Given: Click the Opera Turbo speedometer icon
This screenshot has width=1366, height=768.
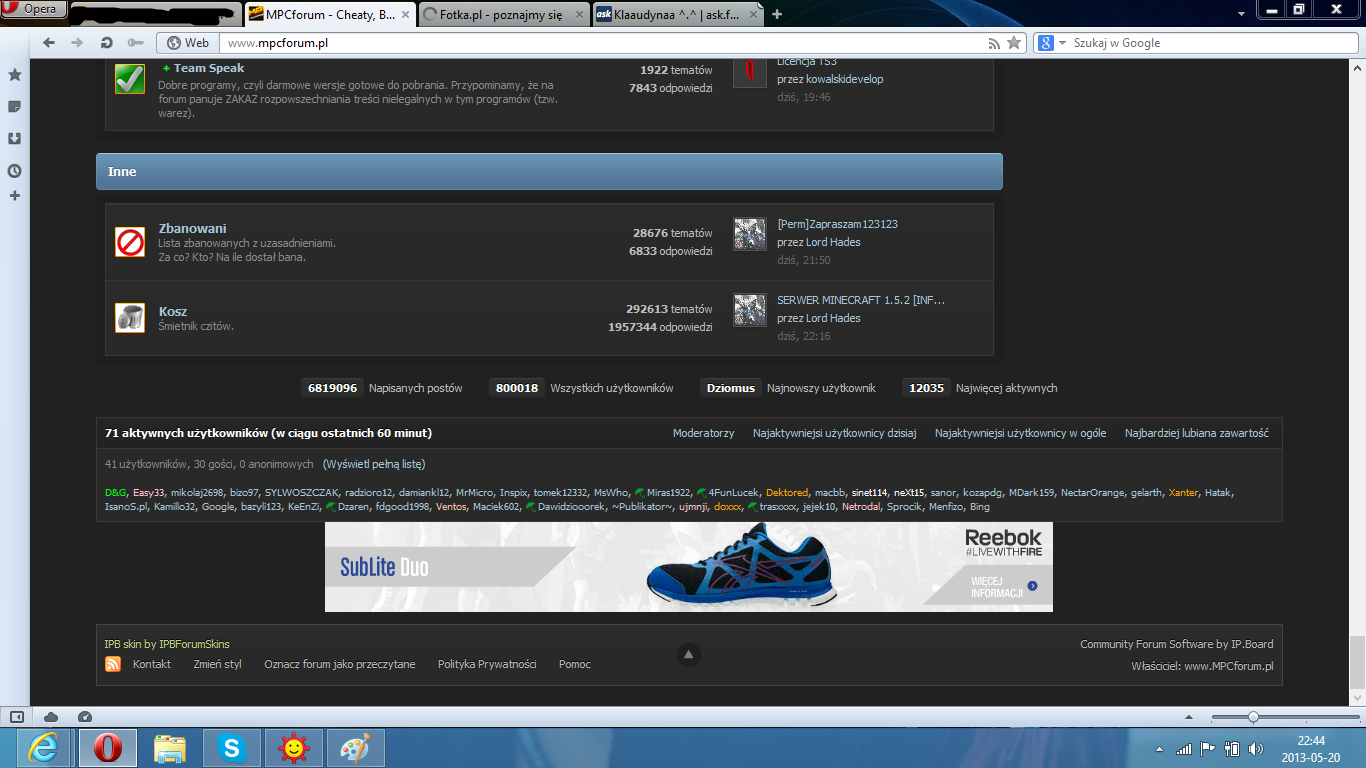Looking at the screenshot, I should click(85, 716).
